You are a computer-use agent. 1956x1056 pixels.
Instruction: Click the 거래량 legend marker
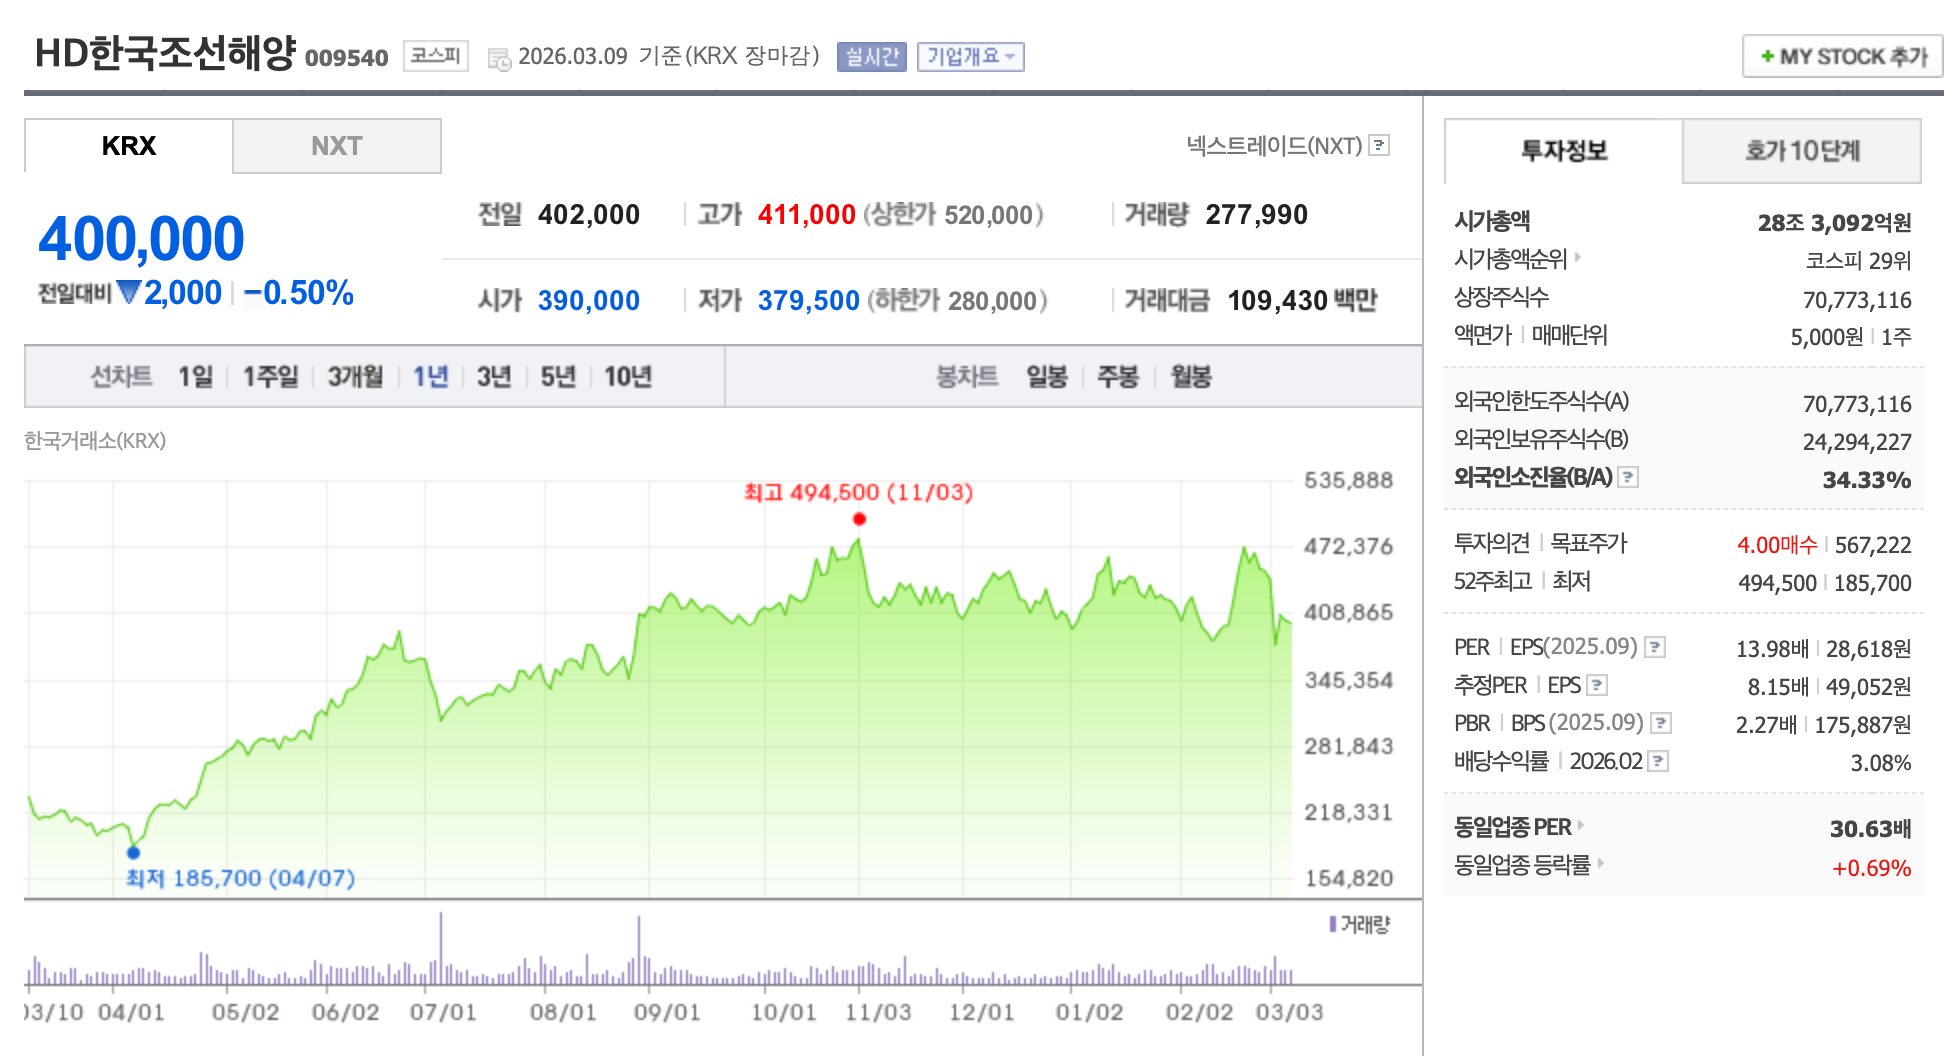click(1333, 924)
